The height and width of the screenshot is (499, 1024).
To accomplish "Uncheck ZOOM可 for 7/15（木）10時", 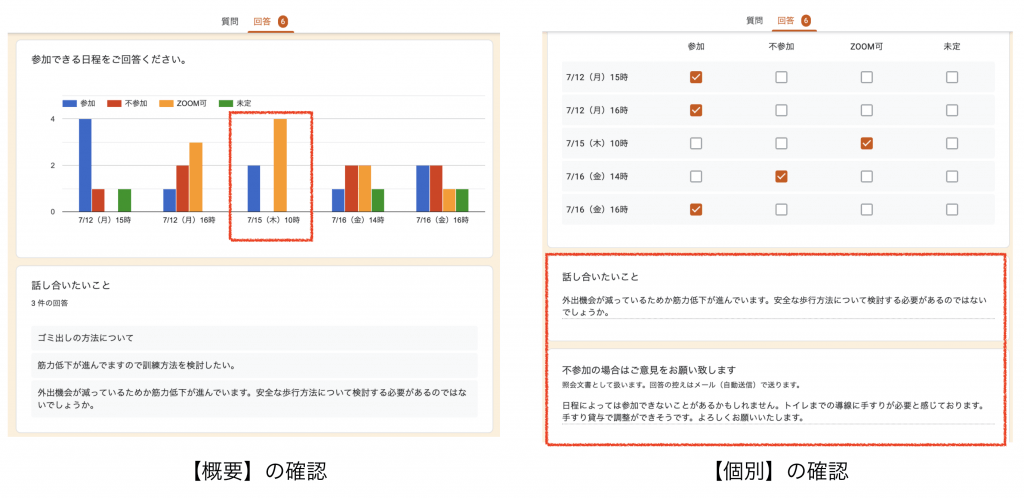I will click(866, 143).
